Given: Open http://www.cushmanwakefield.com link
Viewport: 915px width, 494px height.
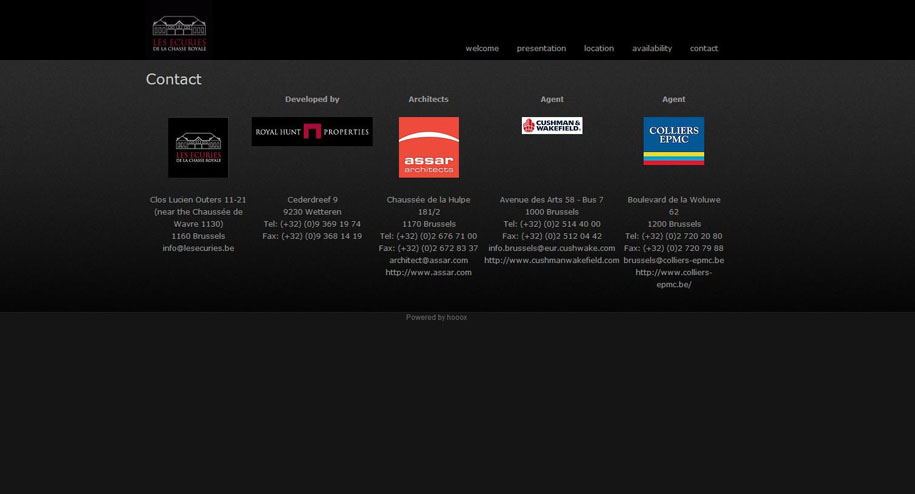Looking at the screenshot, I should pyautogui.click(x=552, y=260).
